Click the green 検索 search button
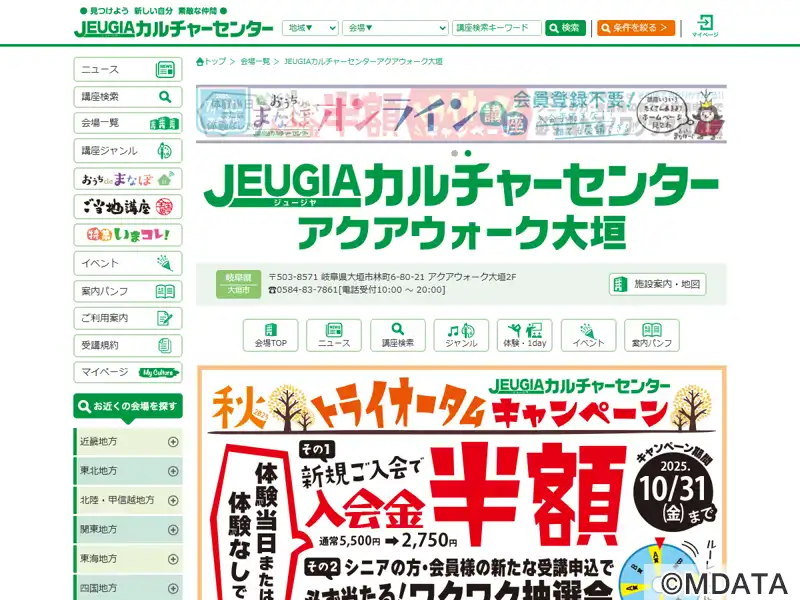The image size is (800, 600). pyautogui.click(x=565, y=28)
